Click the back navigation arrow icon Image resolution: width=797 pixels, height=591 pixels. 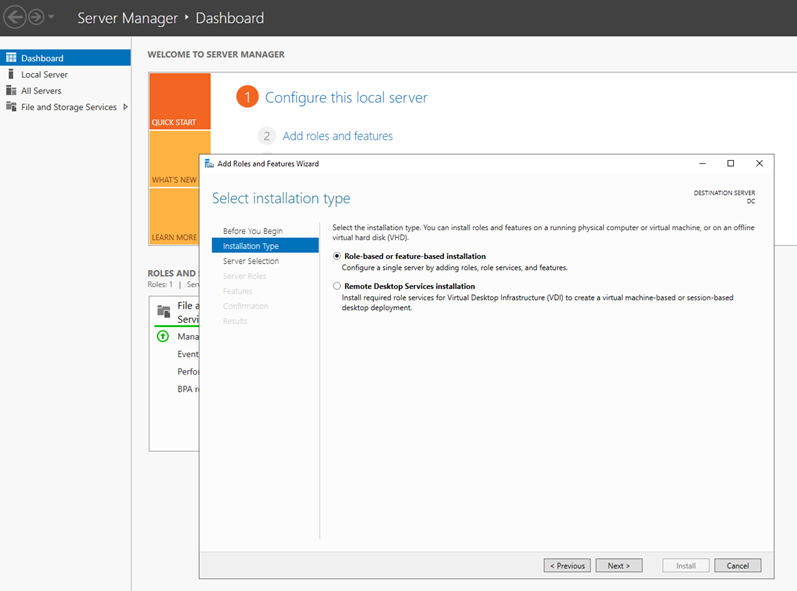point(15,18)
